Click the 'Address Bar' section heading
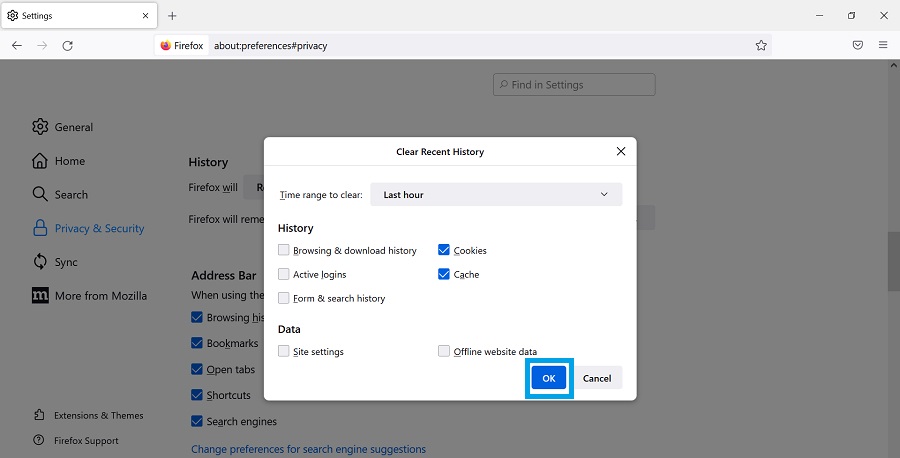The height and width of the screenshot is (458, 900). tap(224, 275)
